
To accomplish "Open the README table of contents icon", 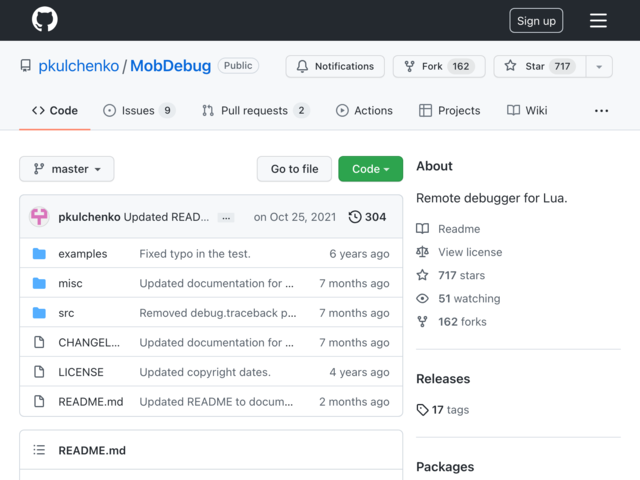I will point(39,450).
